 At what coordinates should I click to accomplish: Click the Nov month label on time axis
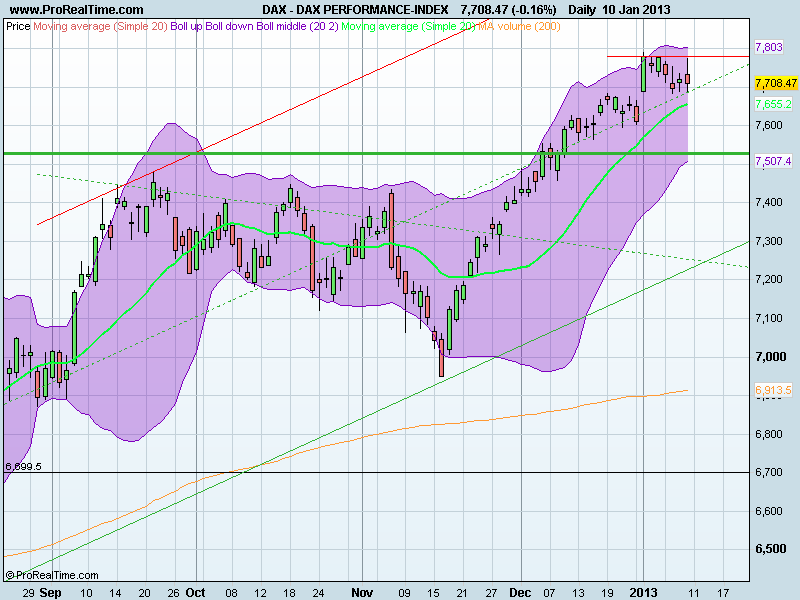click(362, 593)
